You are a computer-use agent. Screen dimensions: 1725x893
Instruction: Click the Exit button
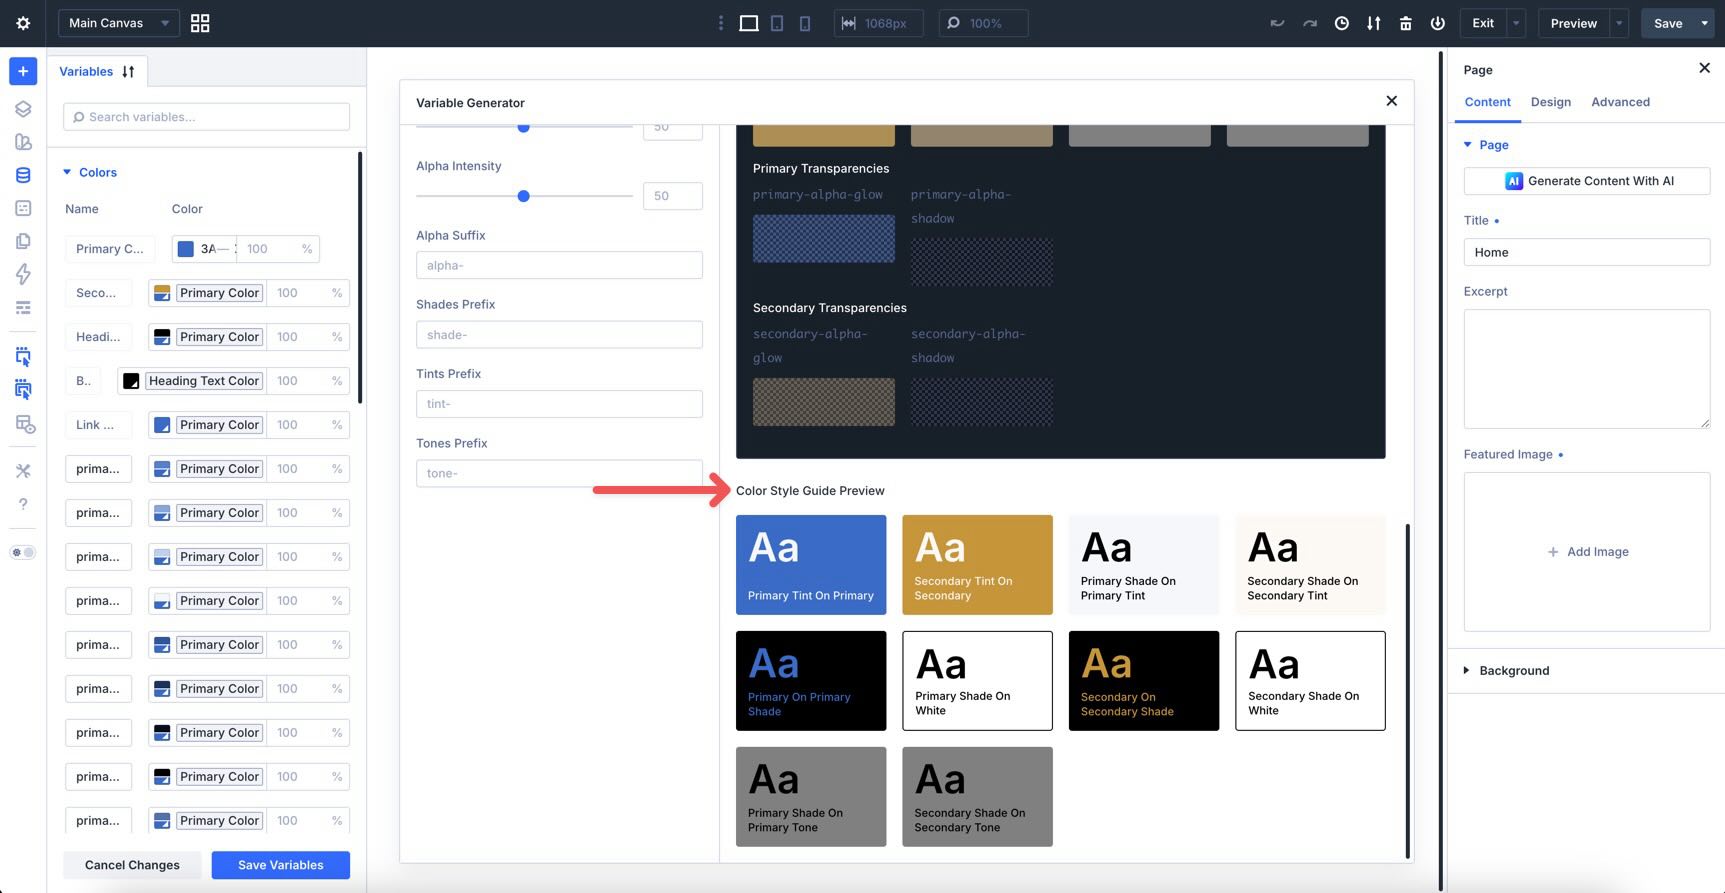(x=1483, y=23)
